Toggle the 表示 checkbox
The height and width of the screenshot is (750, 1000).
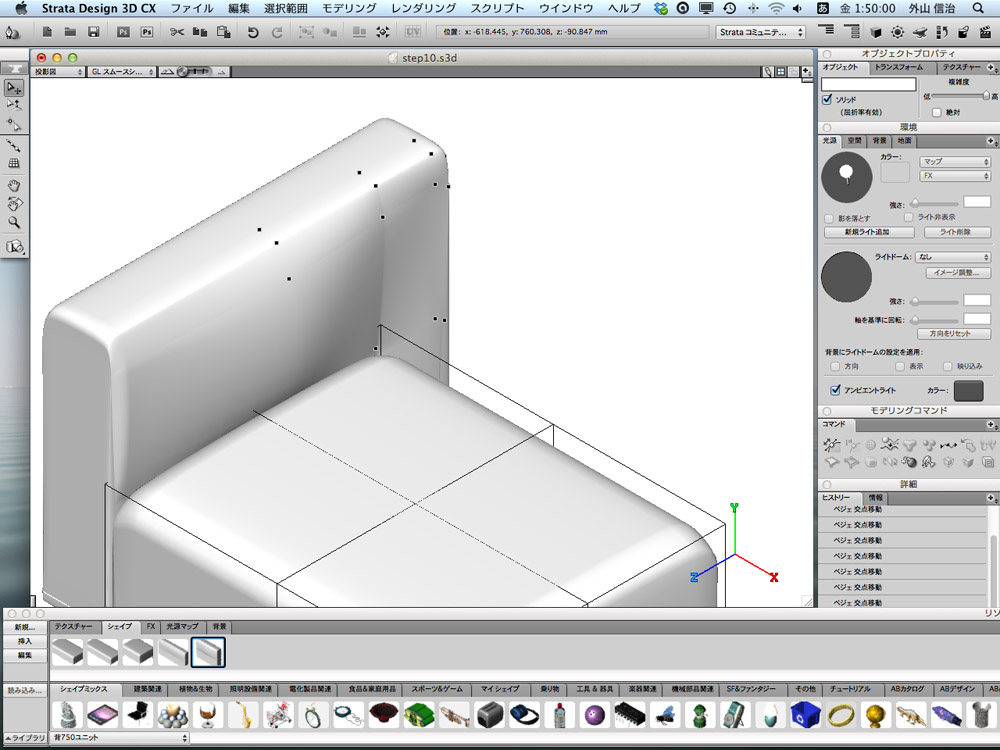[899, 366]
